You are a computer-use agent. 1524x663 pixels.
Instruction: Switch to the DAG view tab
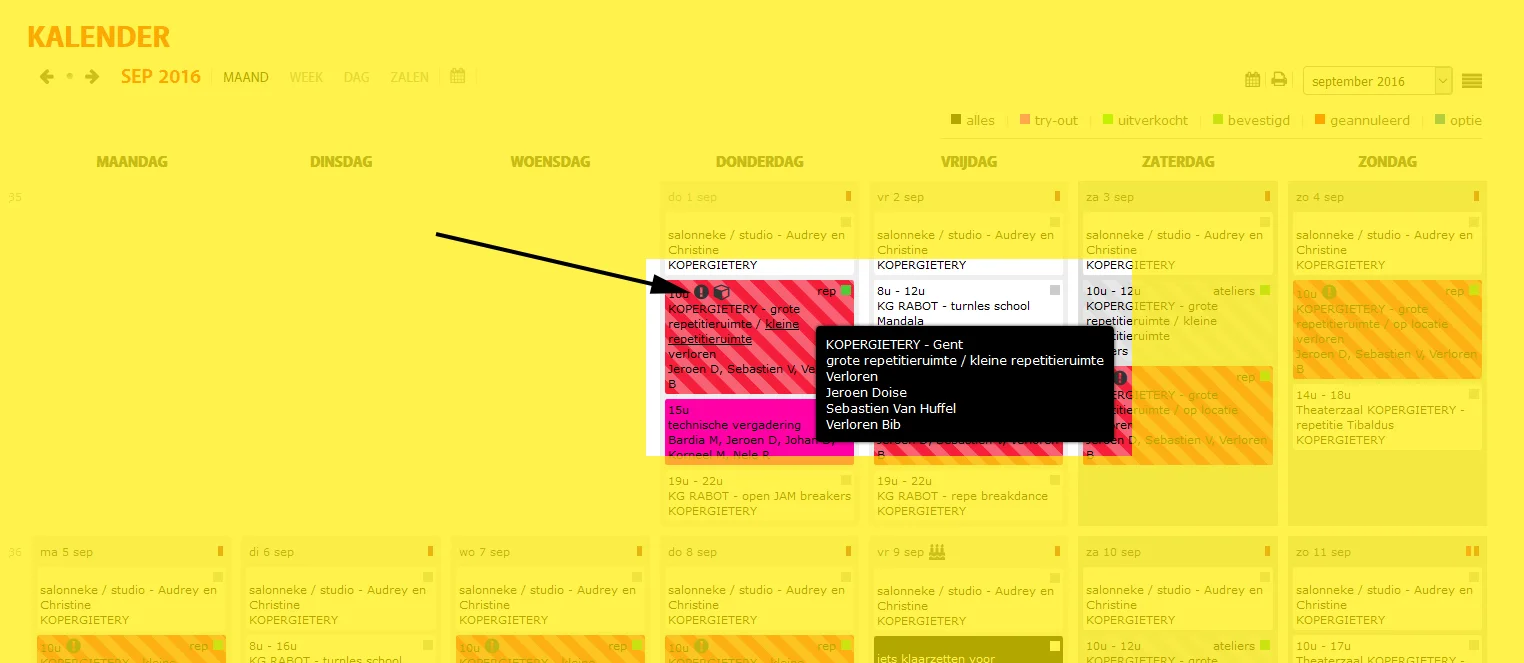click(x=356, y=77)
